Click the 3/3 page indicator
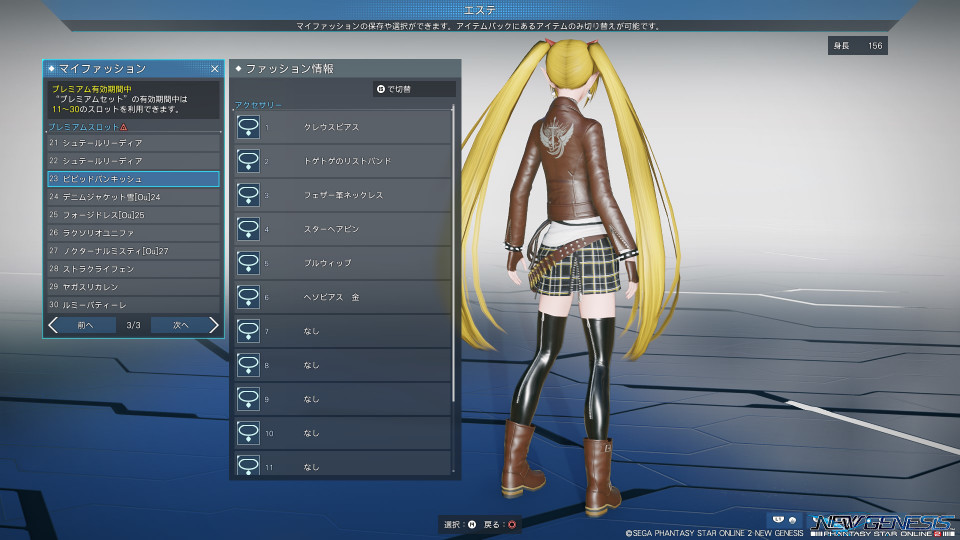 point(133,325)
